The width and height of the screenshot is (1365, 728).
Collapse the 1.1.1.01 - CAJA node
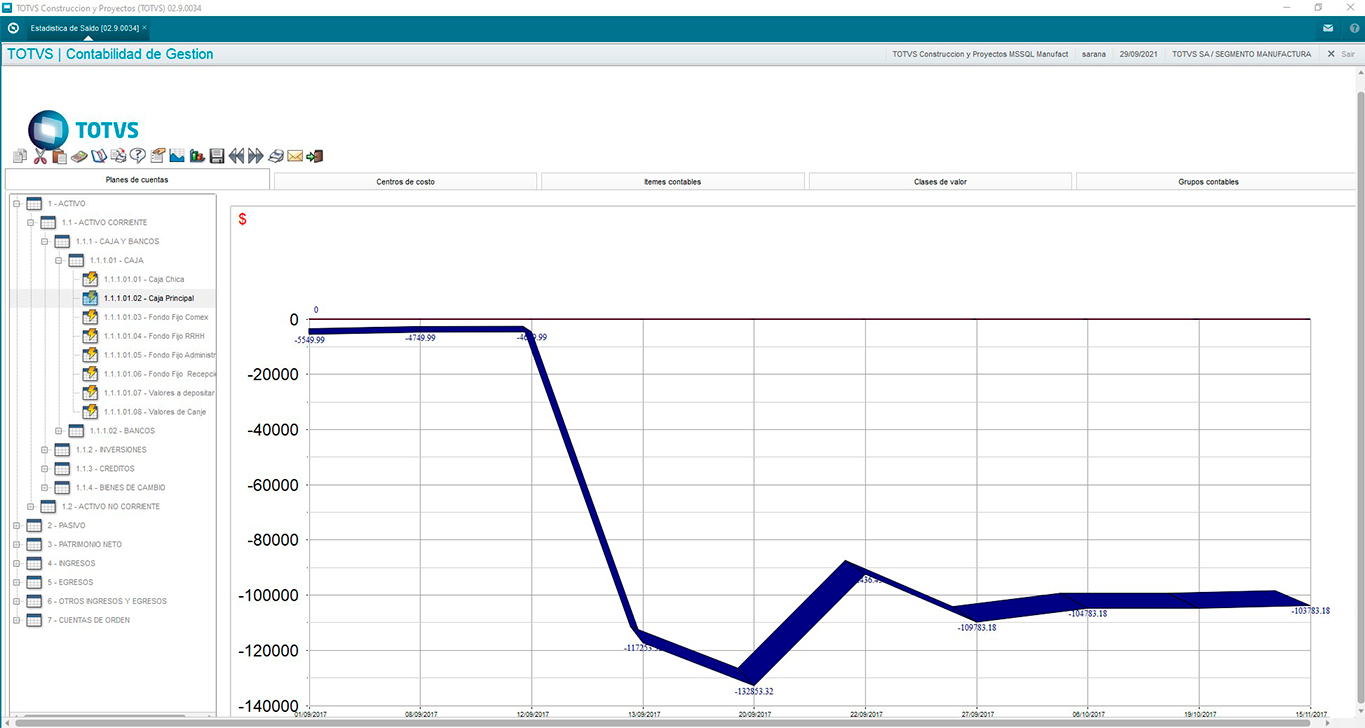pyautogui.click(x=58, y=260)
